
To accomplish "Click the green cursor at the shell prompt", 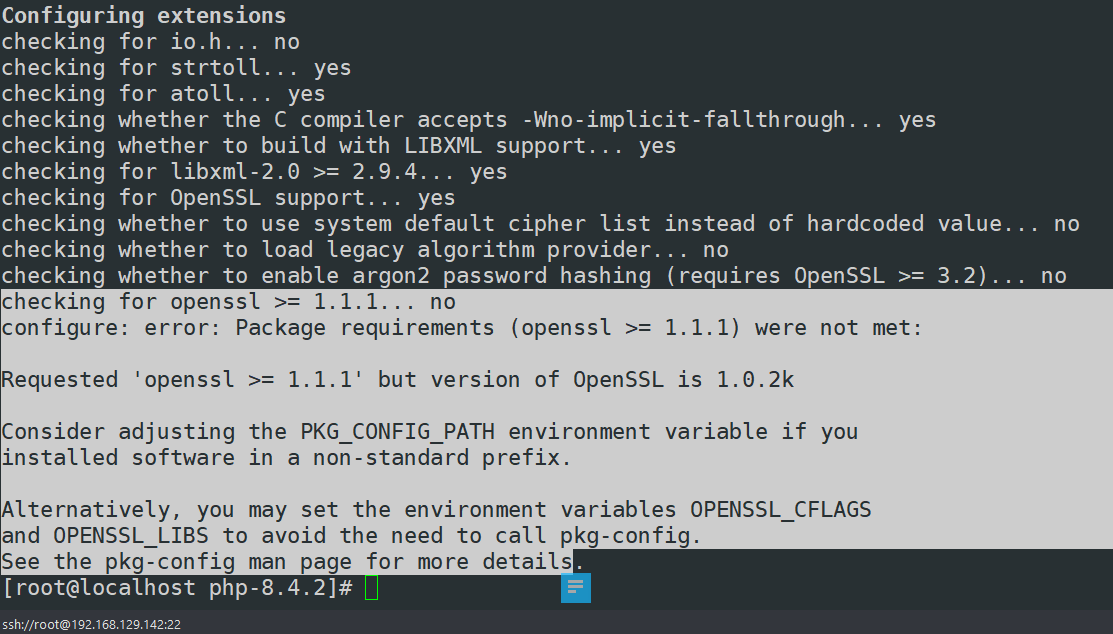I will pyautogui.click(x=372, y=588).
